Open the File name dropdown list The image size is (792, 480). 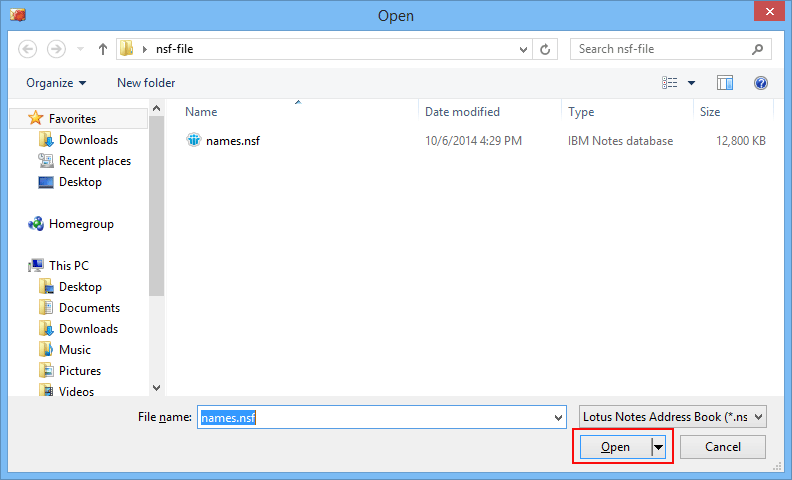coord(558,417)
